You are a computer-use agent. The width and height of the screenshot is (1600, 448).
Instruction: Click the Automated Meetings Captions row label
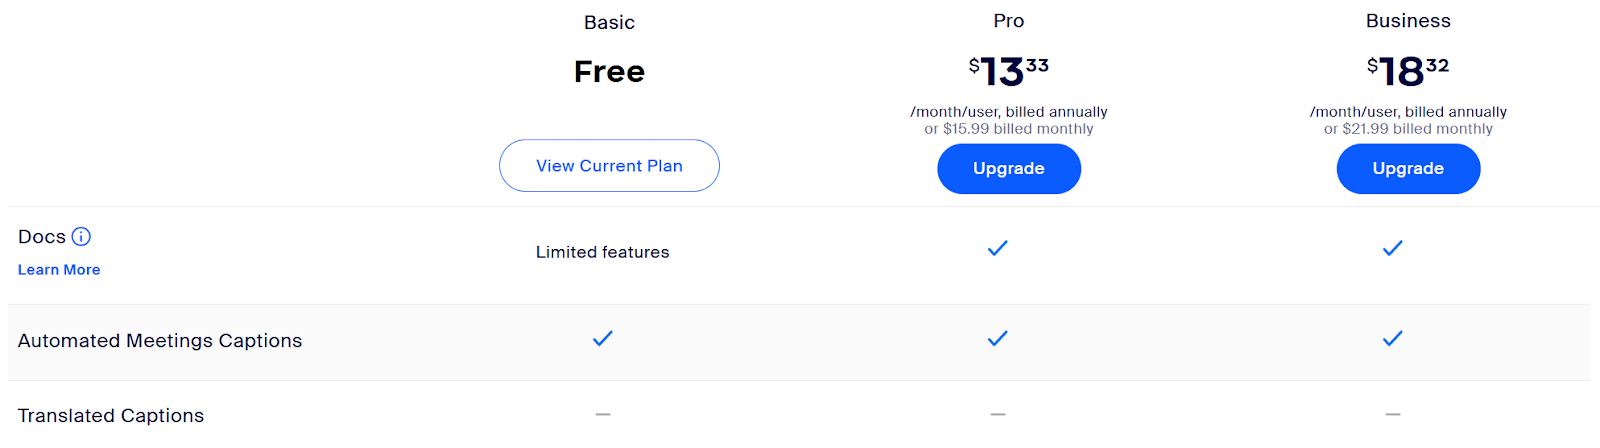[160, 341]
